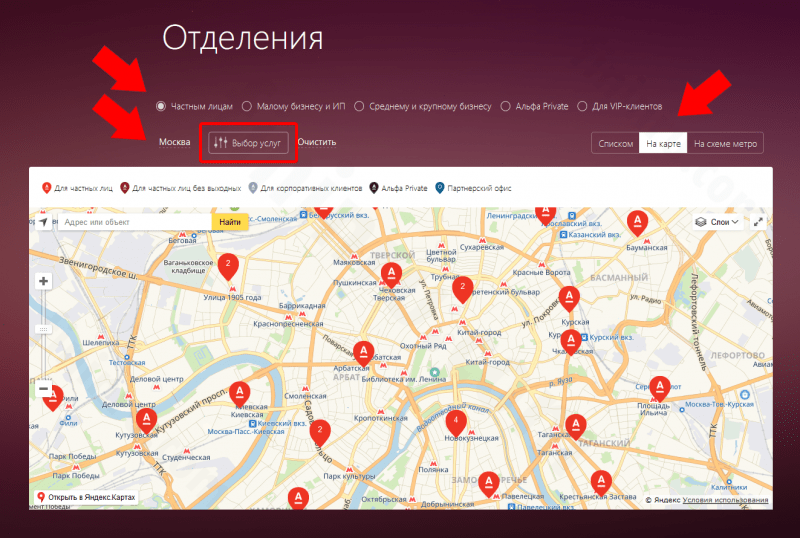Select branch marker near Таганская
This screenshot has width=800, height=538.
(576, 427)
